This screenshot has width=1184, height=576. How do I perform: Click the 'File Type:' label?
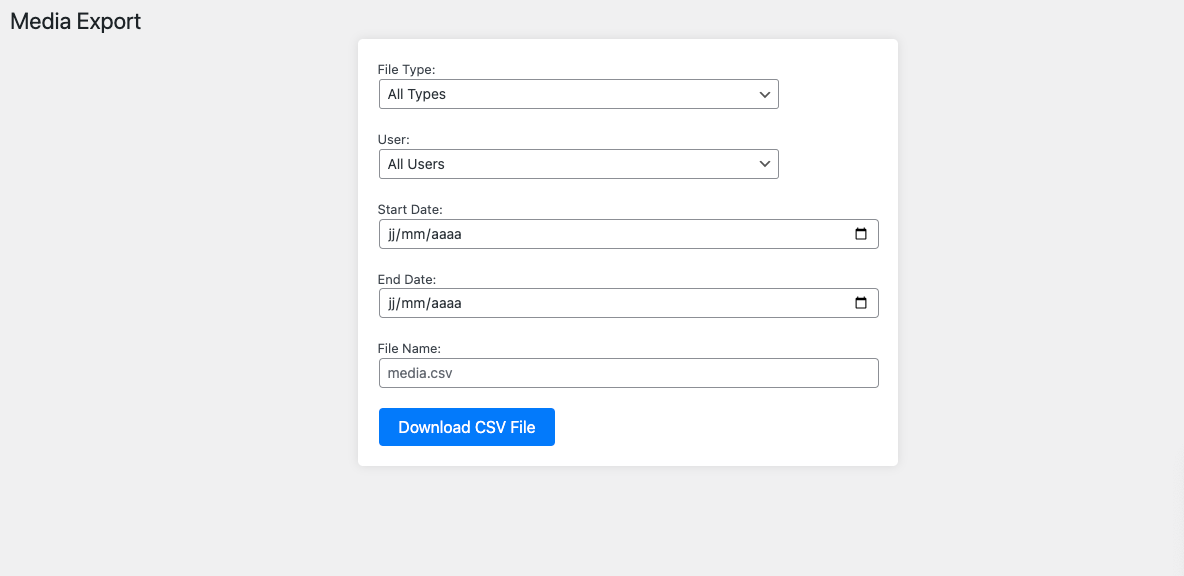[406, 70]
